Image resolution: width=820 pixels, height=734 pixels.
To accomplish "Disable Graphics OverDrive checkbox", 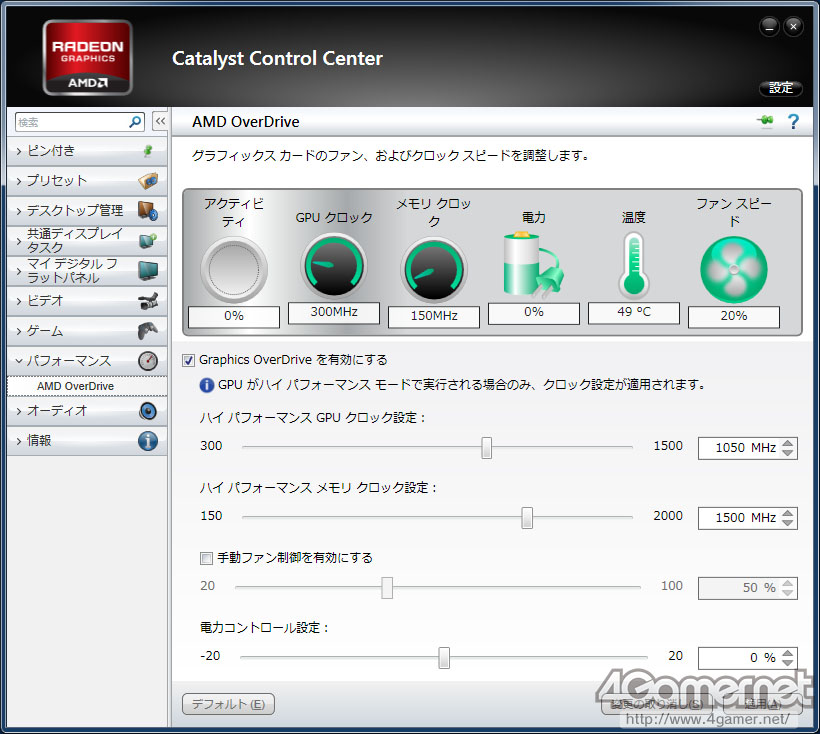I will coord(188,360).
